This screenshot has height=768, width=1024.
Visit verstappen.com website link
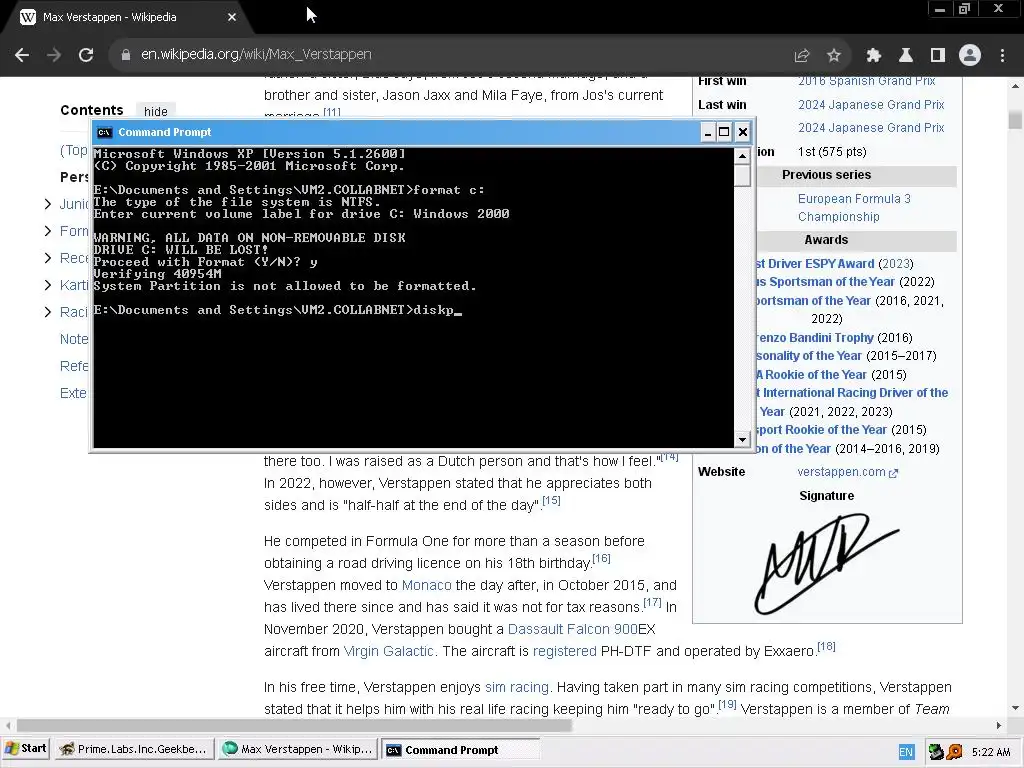(848, 472)
